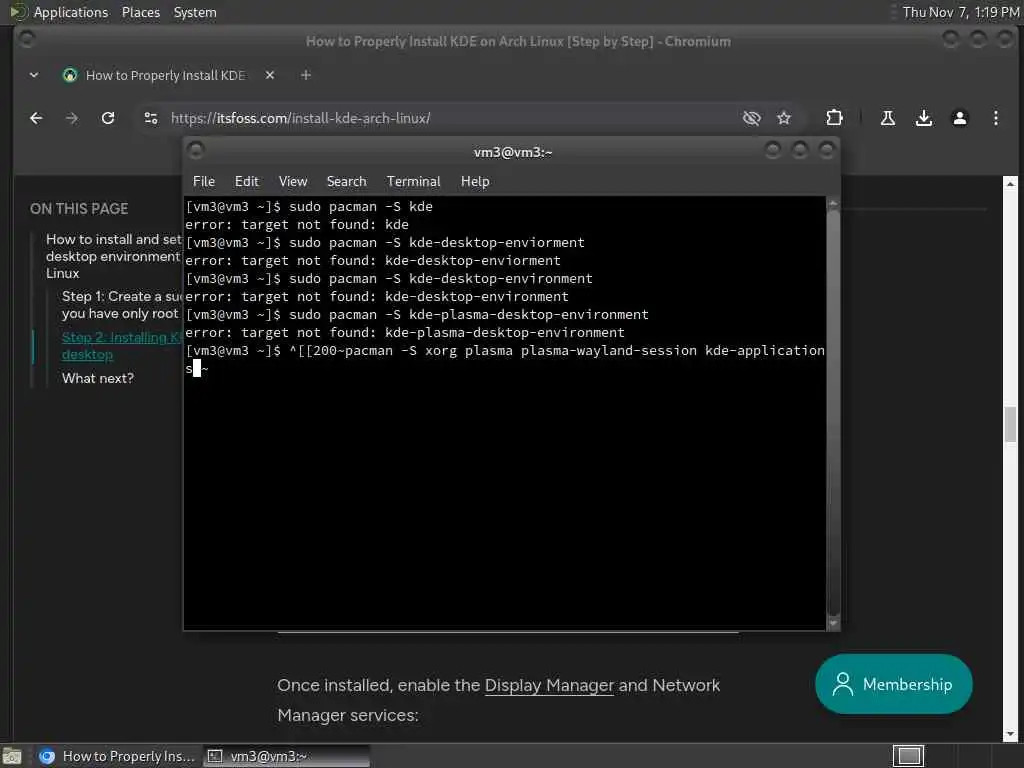The width and height of the screenshot is (1024, 768).
Task: Switch to vm3@vm3 terminal in taskbar
Action: tap(285, 756)
